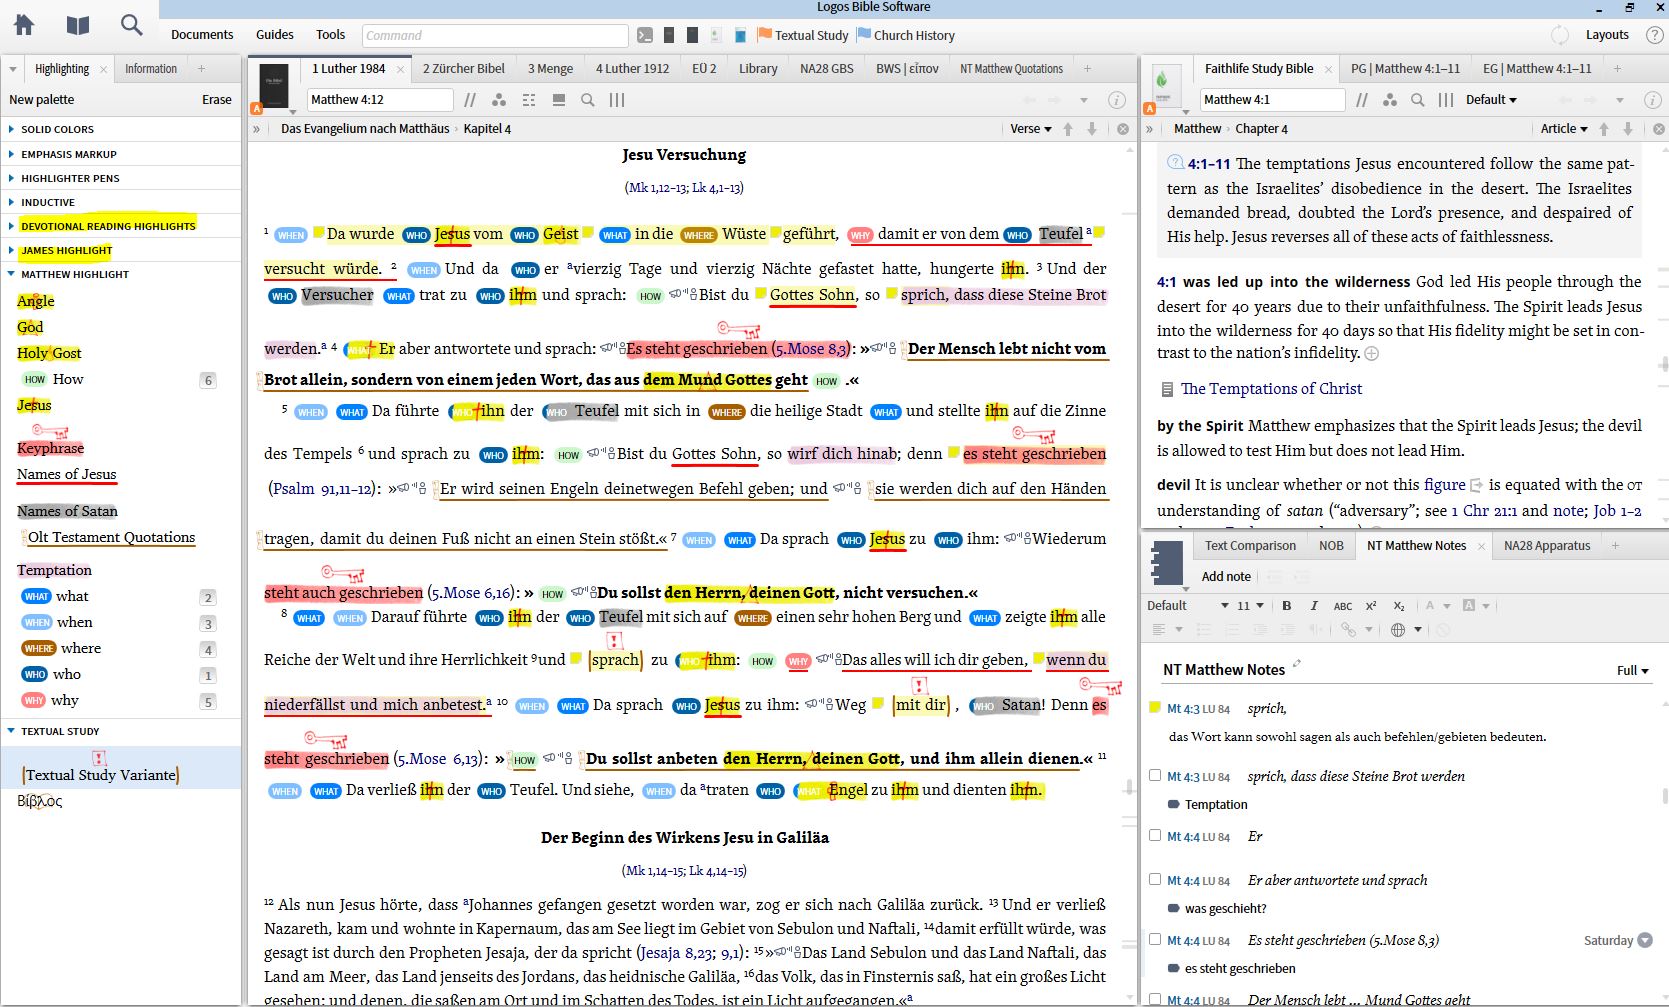Open the Library book icon
This screenshot has width=1669, height=1007.
(x=77, y=25)
